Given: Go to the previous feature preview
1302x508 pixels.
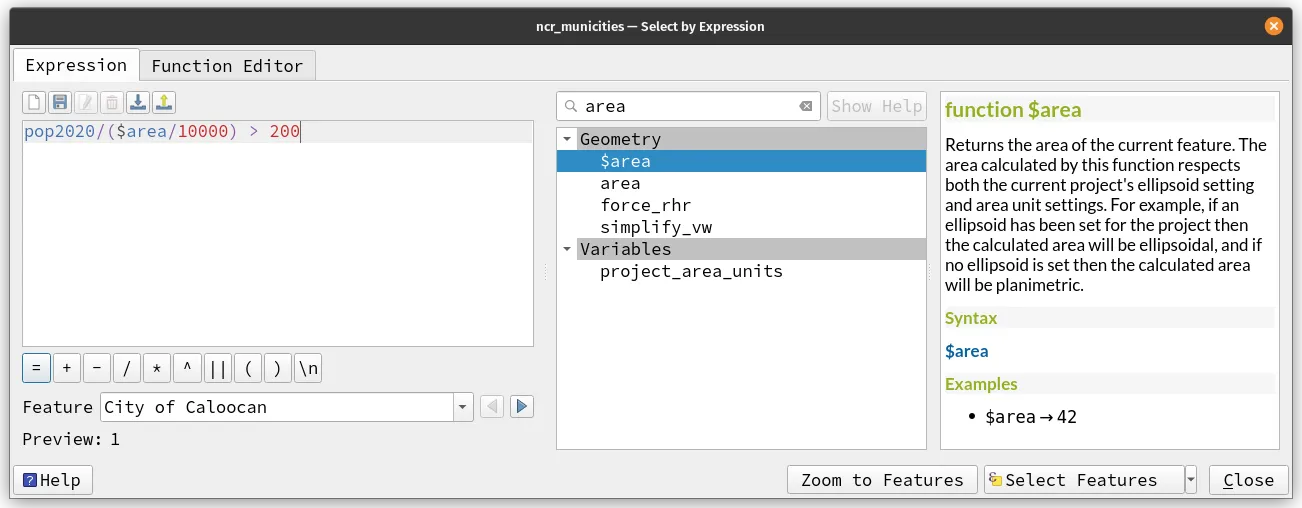Looking at the screenshot, I should pyautogui.click(x=492, y=407).
